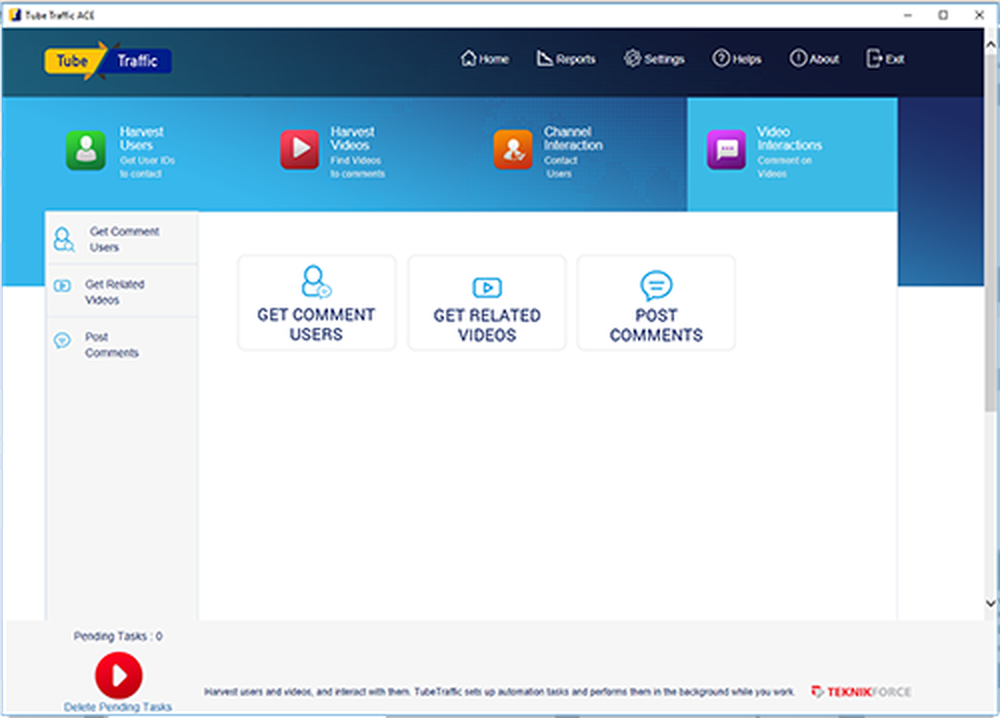Click the Delete Pending Tasks link
The image size is (1000, 718).
point(118,707)
